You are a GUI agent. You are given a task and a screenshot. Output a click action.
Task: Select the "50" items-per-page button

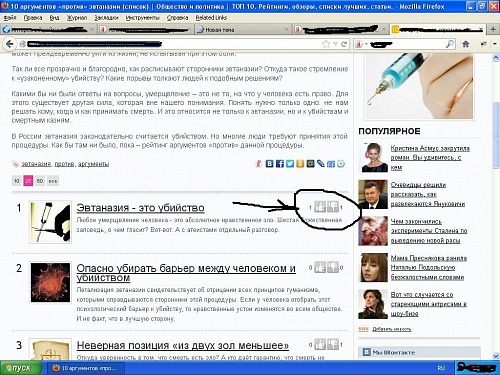pyautogui.click(x=40, y=181)
